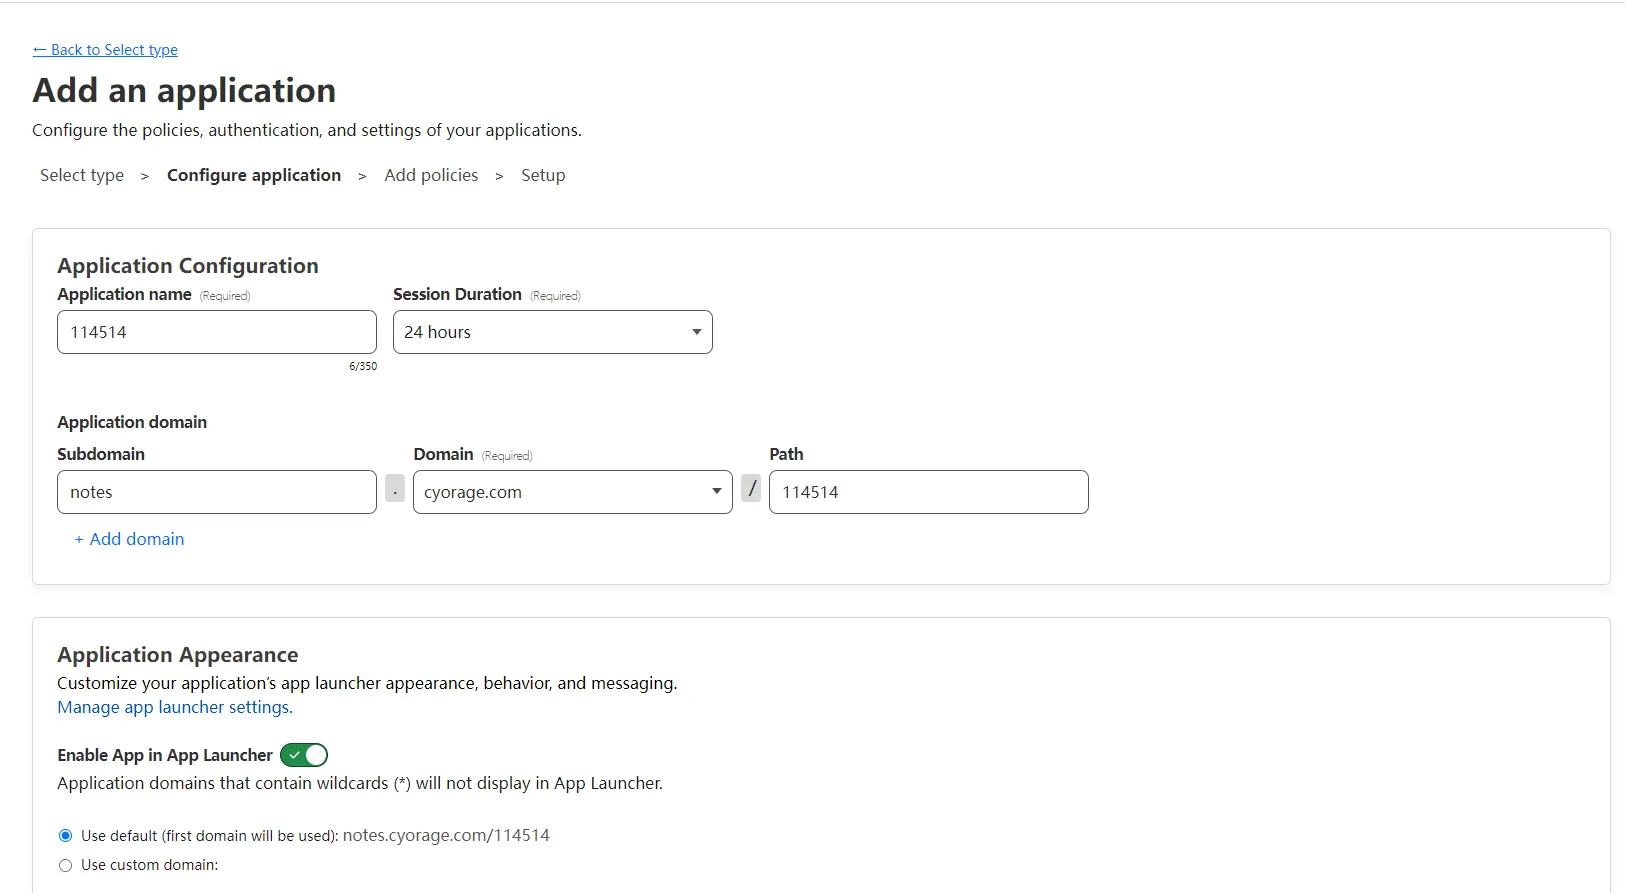The image size is (1625, 893).
Task: Go to Select type breadcrumb step
Action: pos(82,175)
